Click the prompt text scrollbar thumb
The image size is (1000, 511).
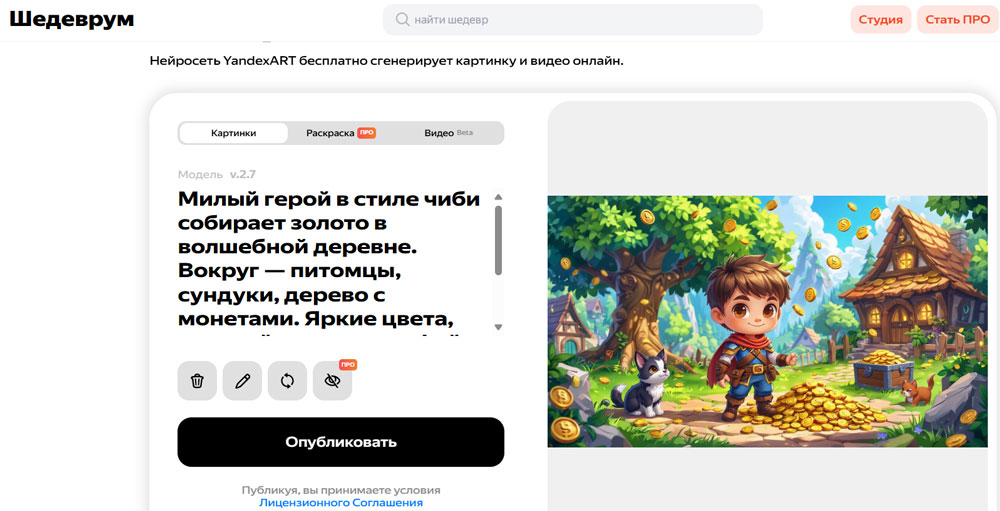498,240
